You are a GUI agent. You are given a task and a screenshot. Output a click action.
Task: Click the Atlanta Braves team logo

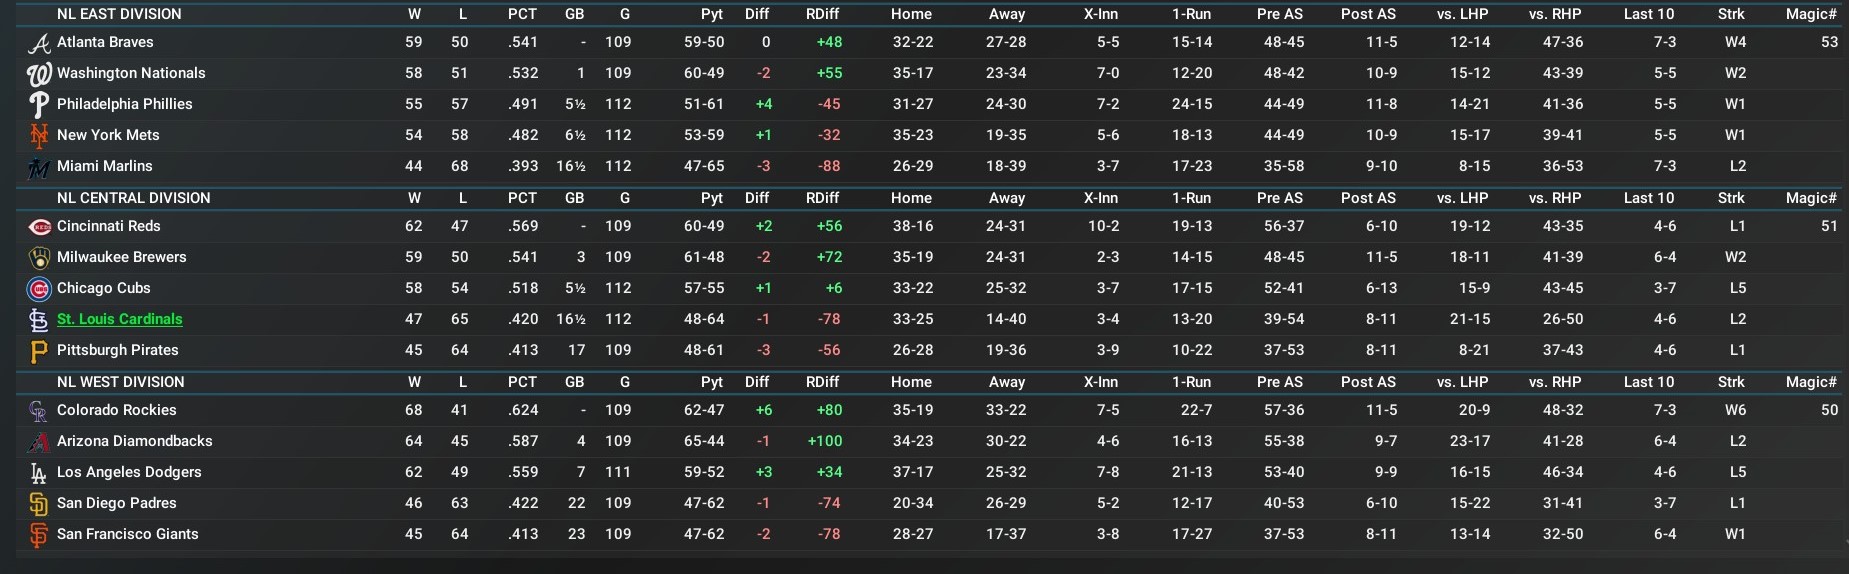tap(38, 43)
